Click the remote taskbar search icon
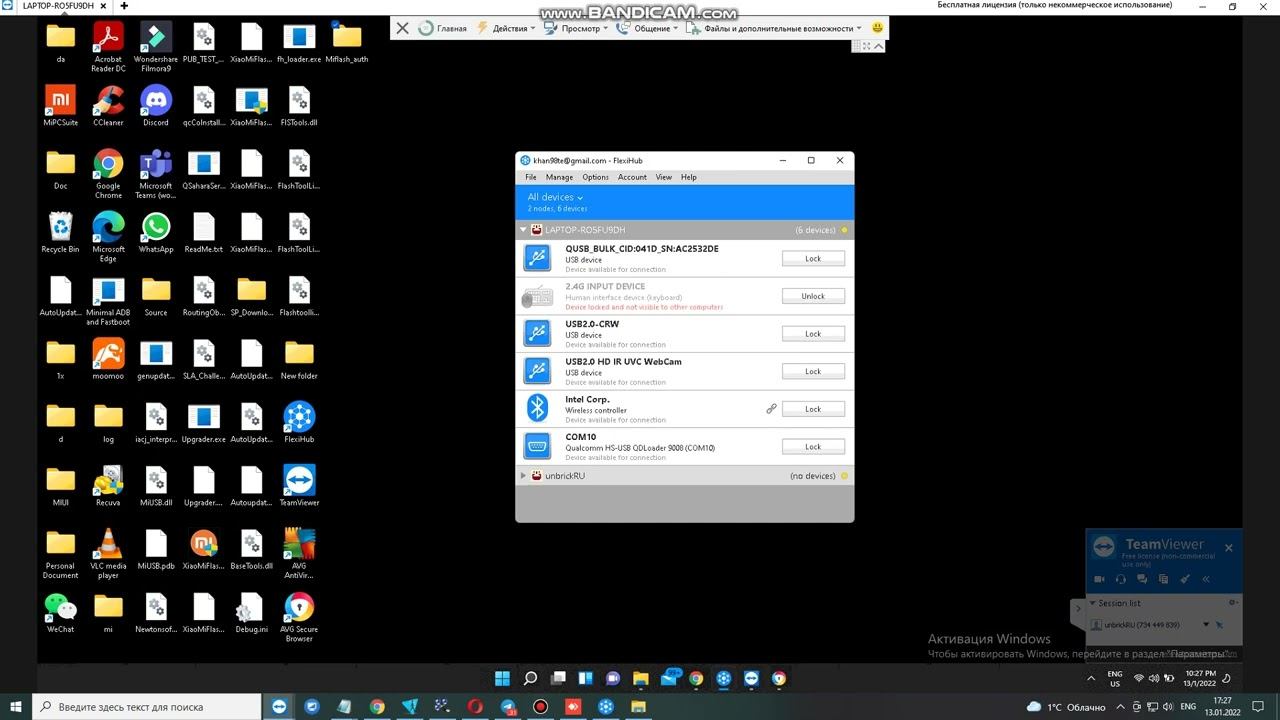The height and width of the screenshot is (720, 1280). pos(531,678)
